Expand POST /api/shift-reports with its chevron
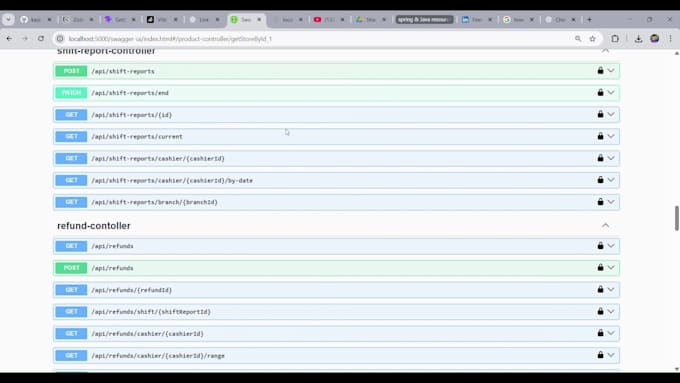Screen dimensions: 680x383 coord(611,70)
